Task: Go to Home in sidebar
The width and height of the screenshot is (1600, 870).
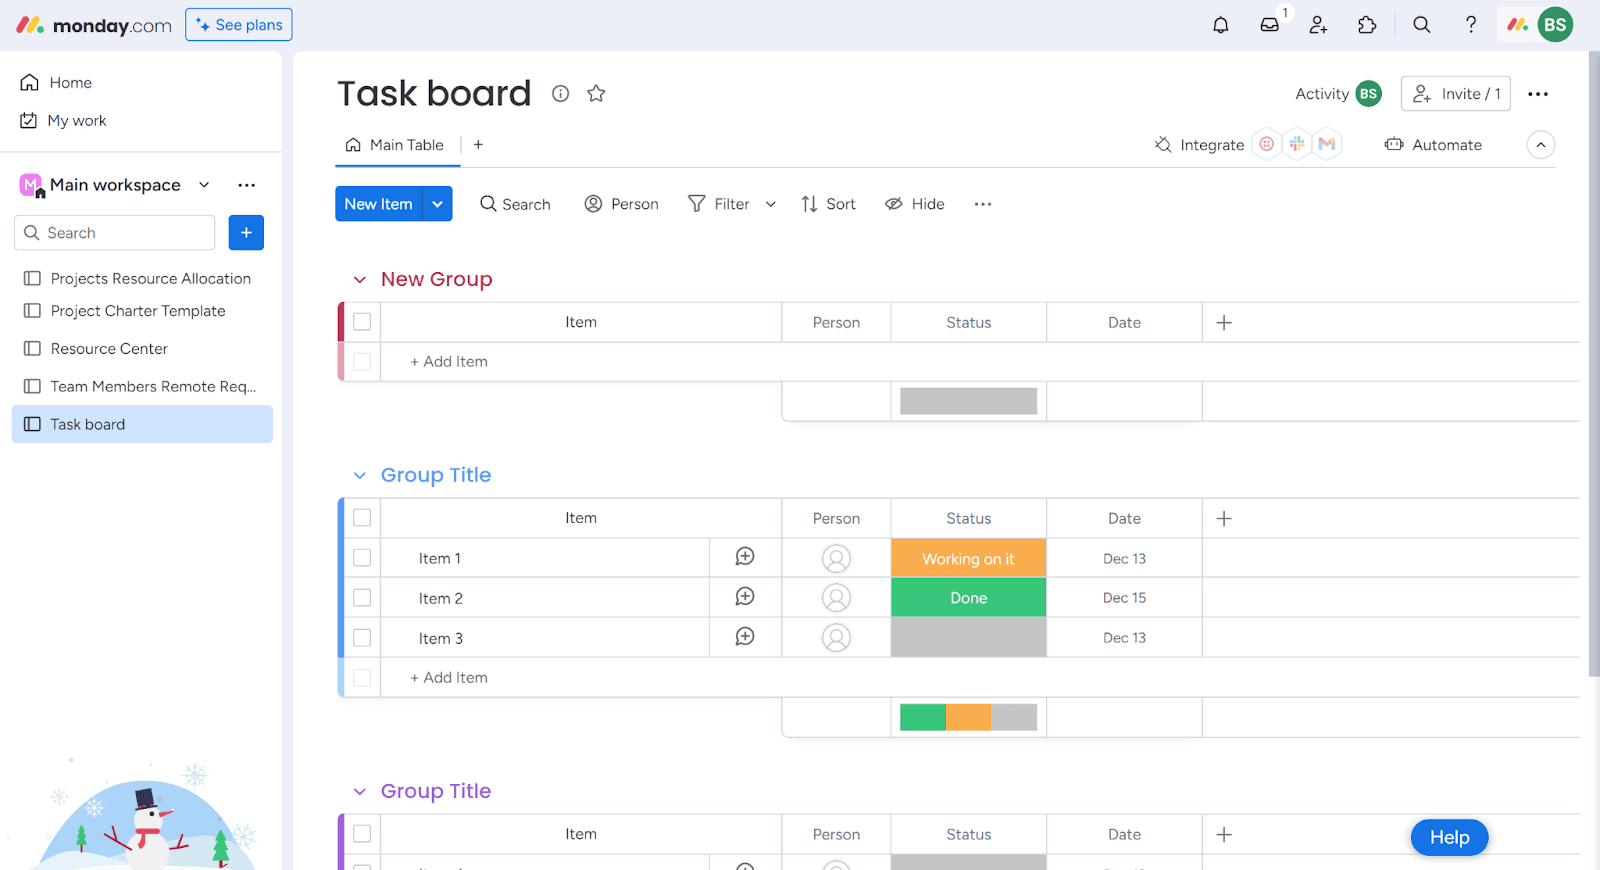Action: pyautogui.click(x=57, y=82)
